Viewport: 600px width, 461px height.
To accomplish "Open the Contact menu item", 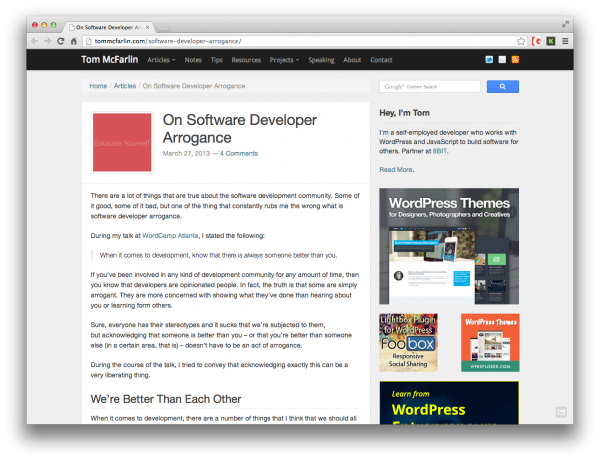I will point(381,60).
